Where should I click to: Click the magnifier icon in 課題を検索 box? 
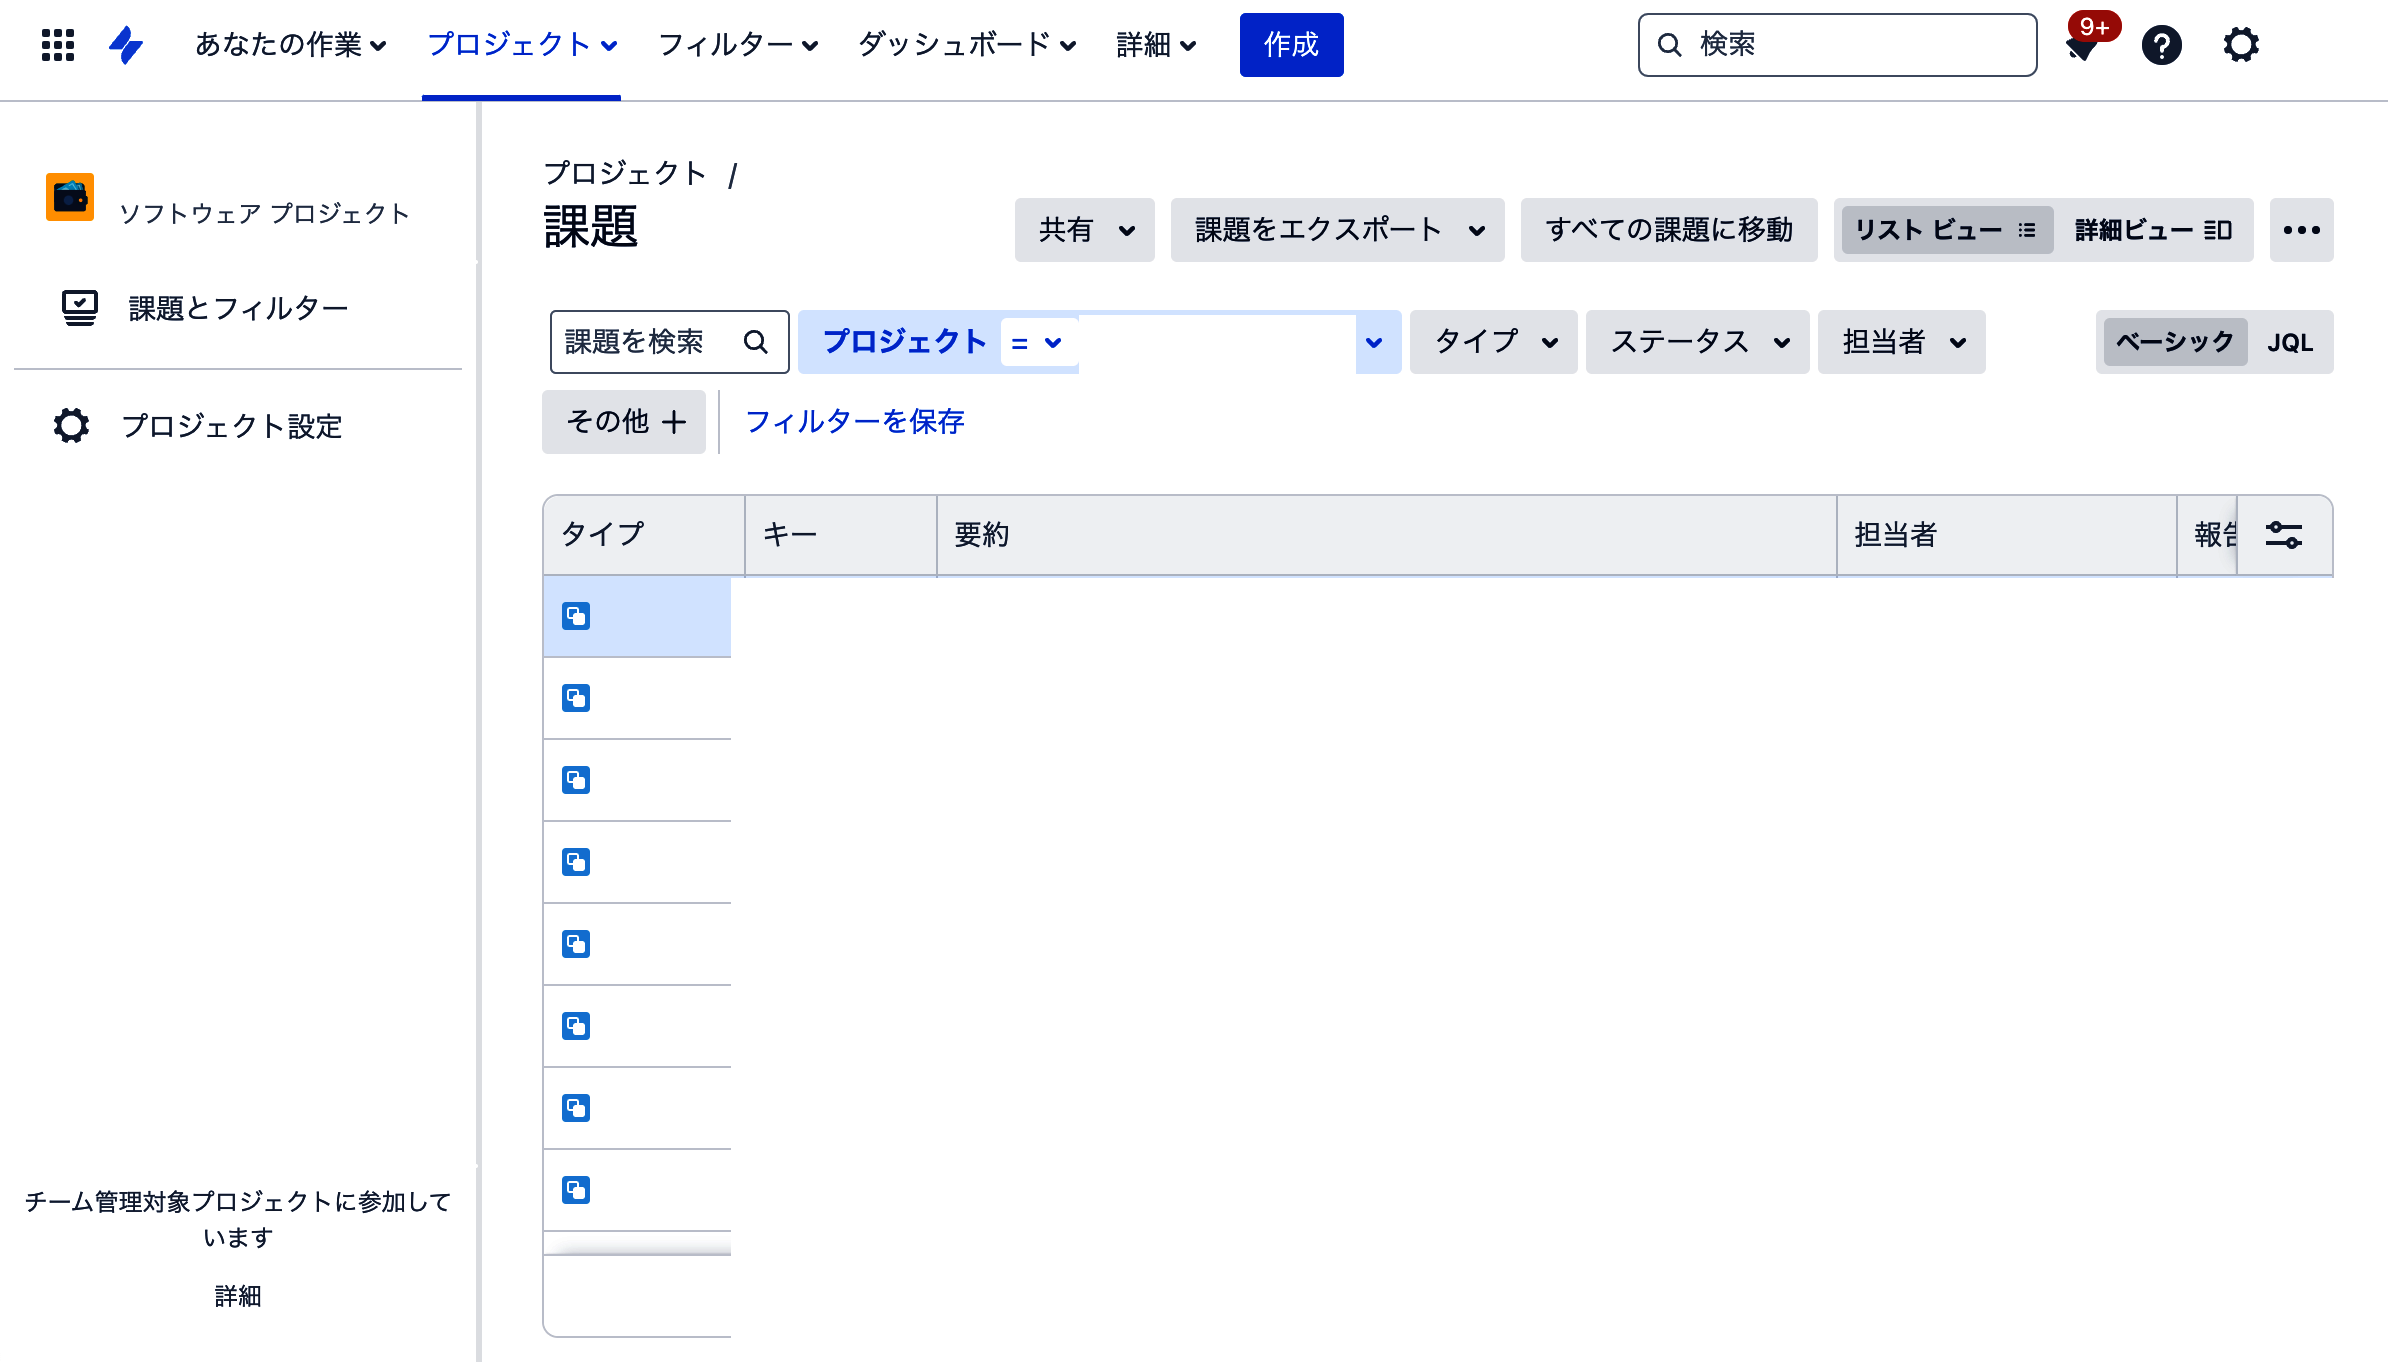point(756,342)
